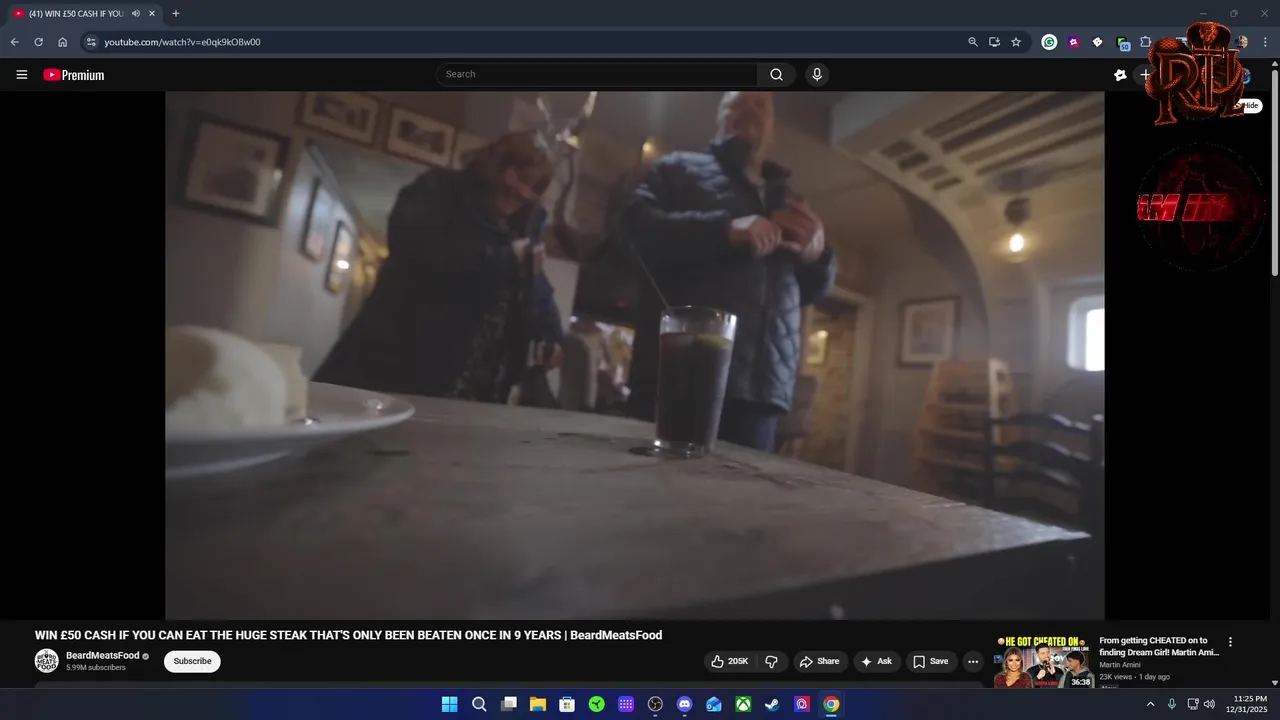Open options for Martin Amini video
The image size is (1280, 720).
(x=1230, y=642)
